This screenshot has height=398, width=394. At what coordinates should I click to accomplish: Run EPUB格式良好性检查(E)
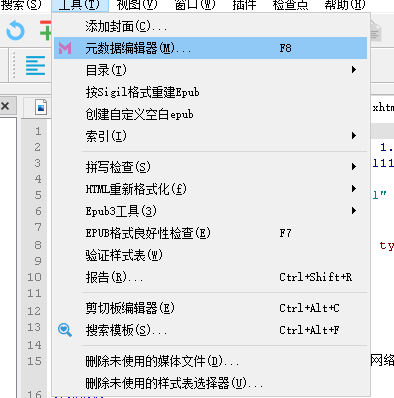[x=210, y=233]
